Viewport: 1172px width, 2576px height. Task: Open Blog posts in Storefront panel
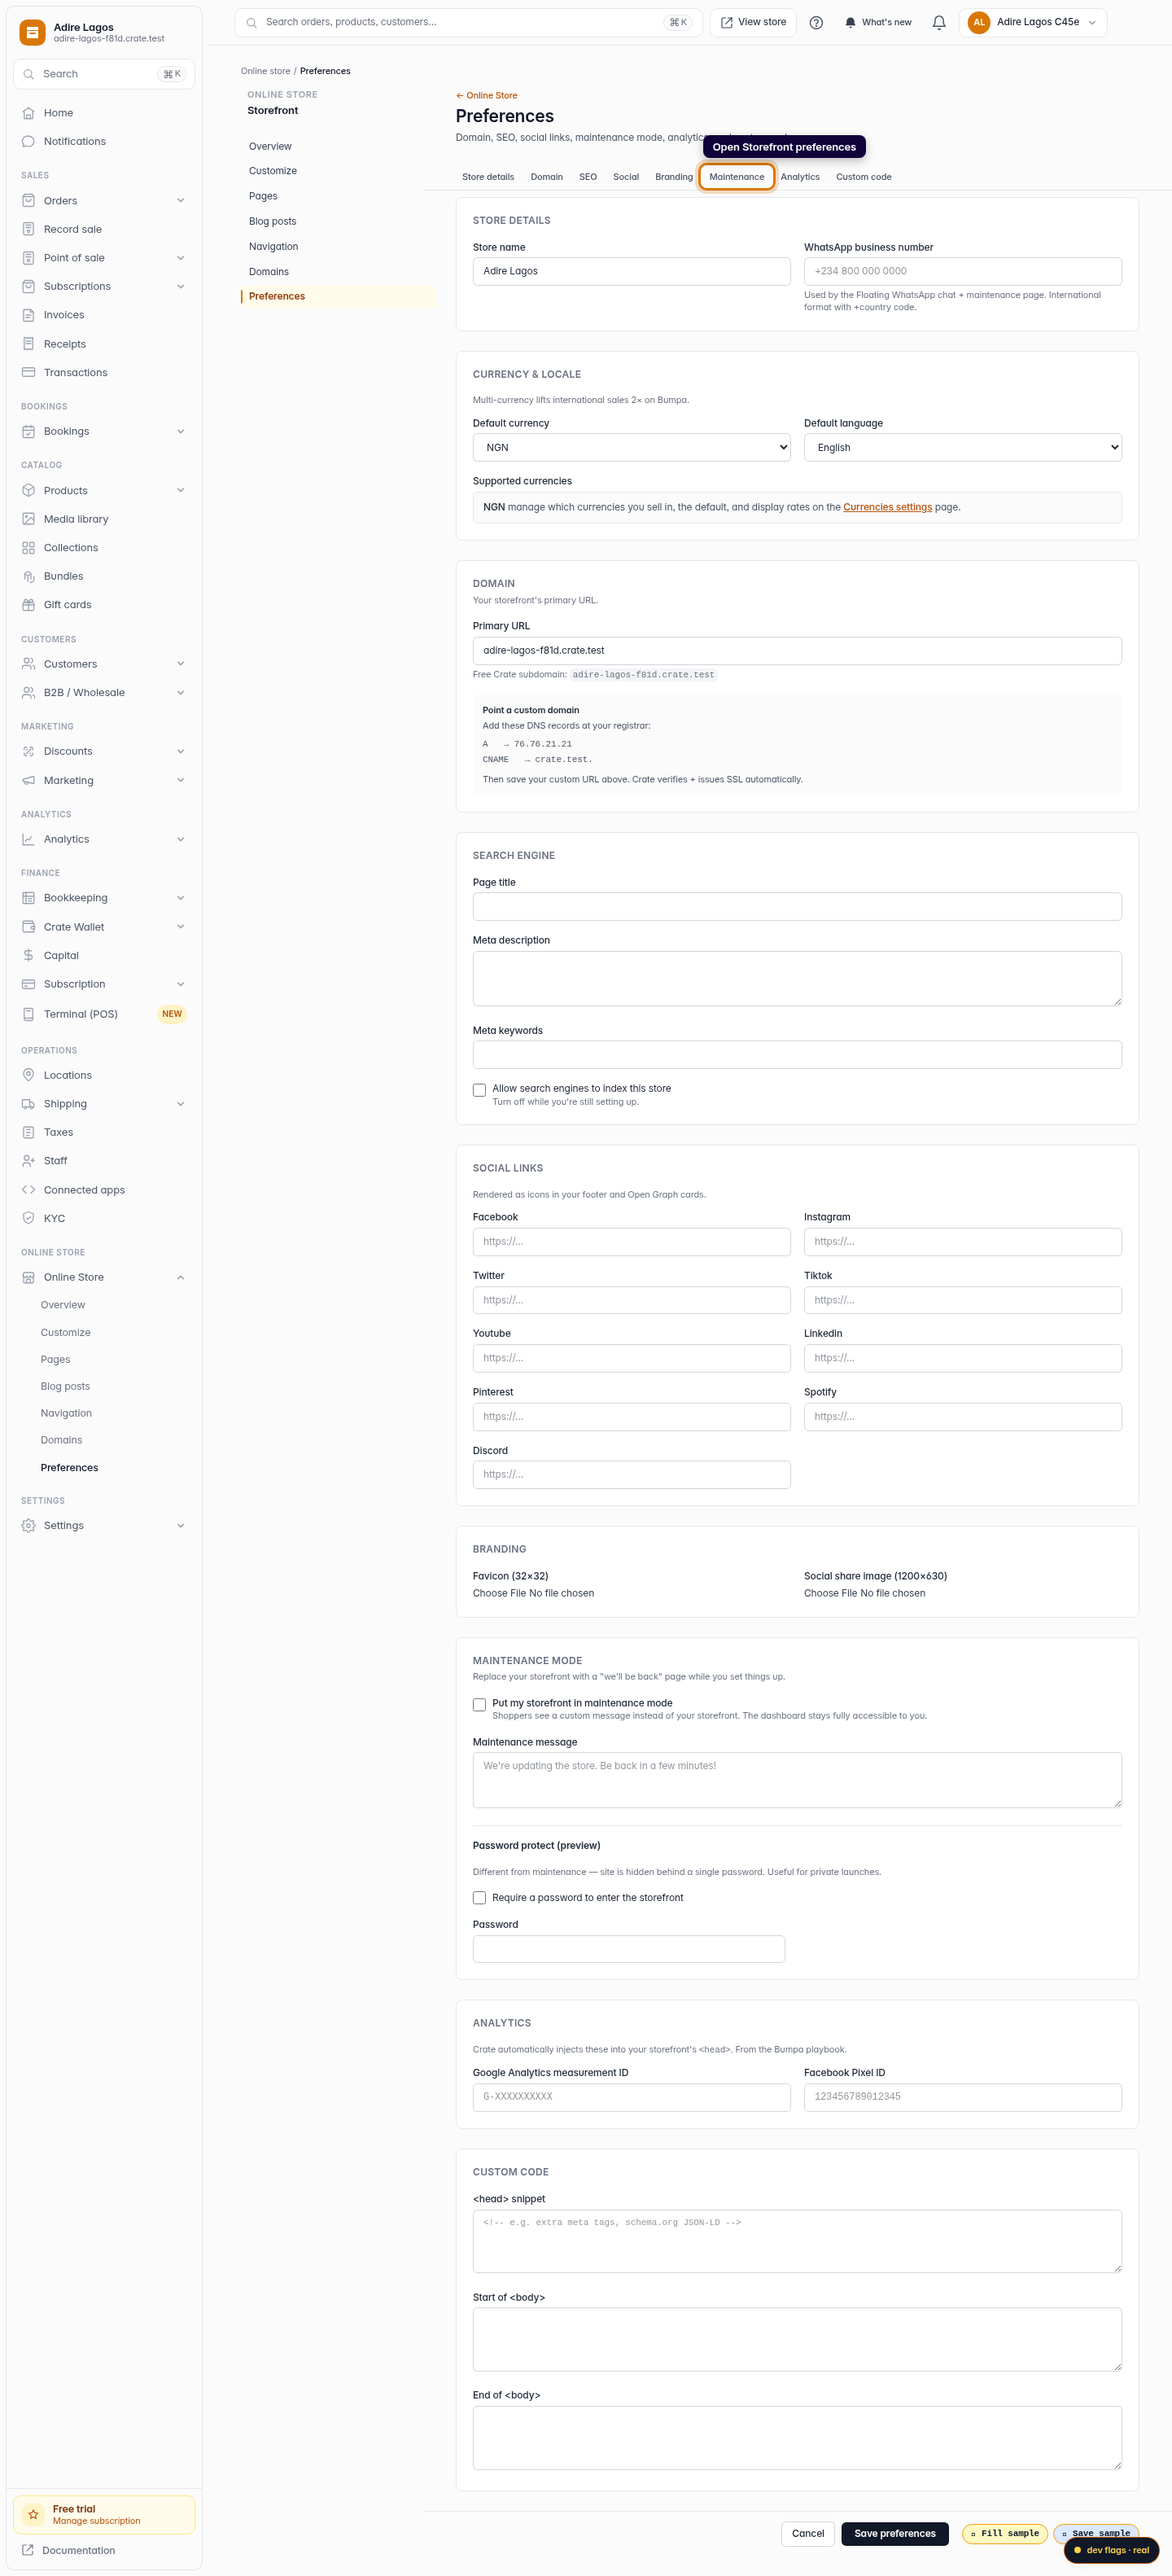pos(272,222)
